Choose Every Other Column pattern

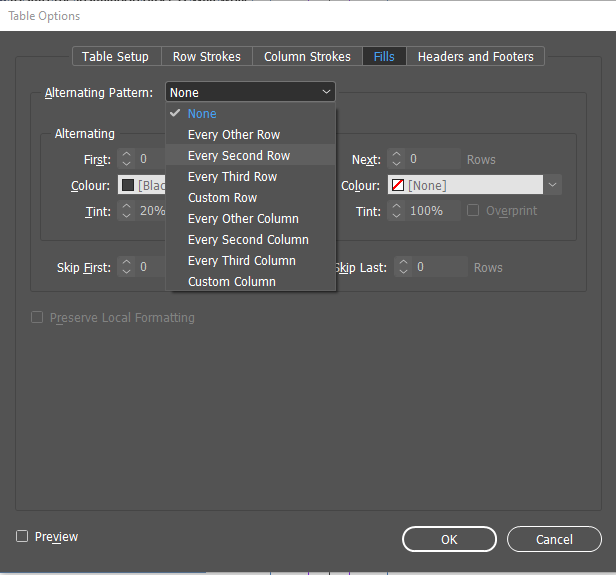pos(251,219)
